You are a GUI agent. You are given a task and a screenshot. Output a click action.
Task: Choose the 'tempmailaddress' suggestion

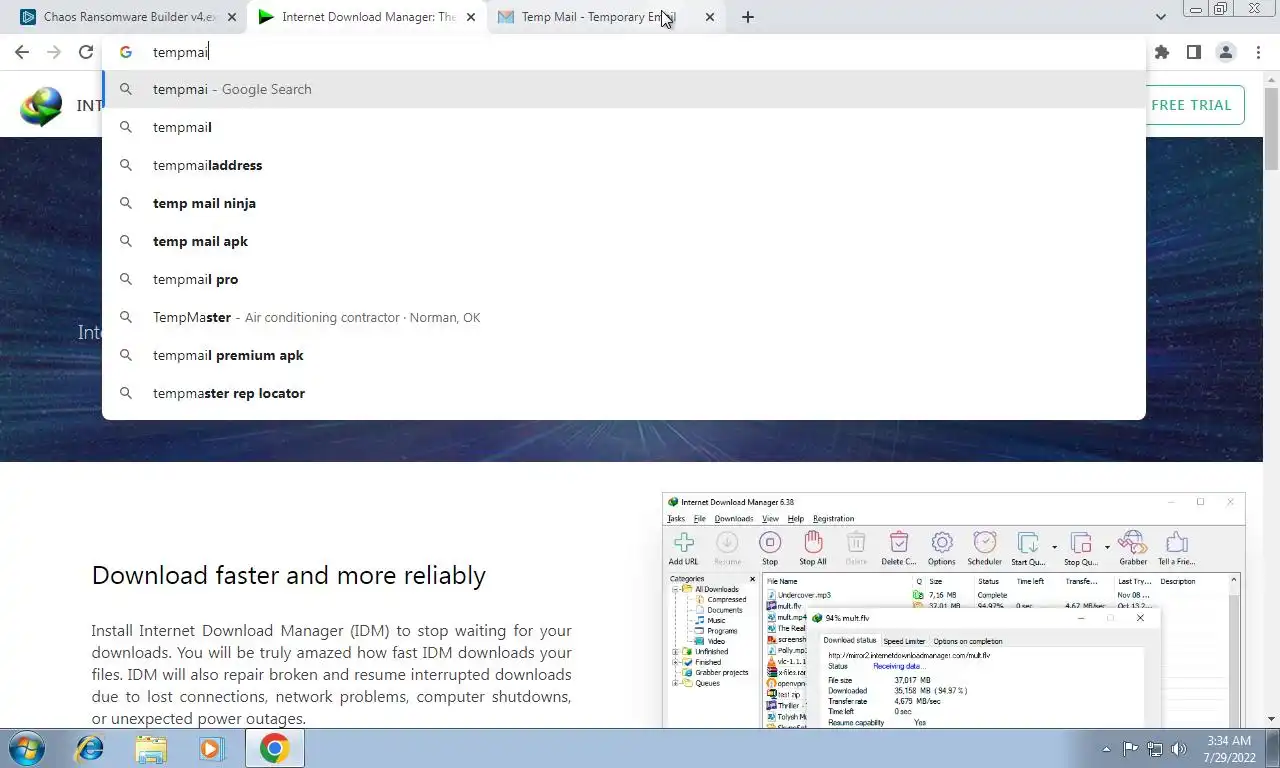[624, 165]
